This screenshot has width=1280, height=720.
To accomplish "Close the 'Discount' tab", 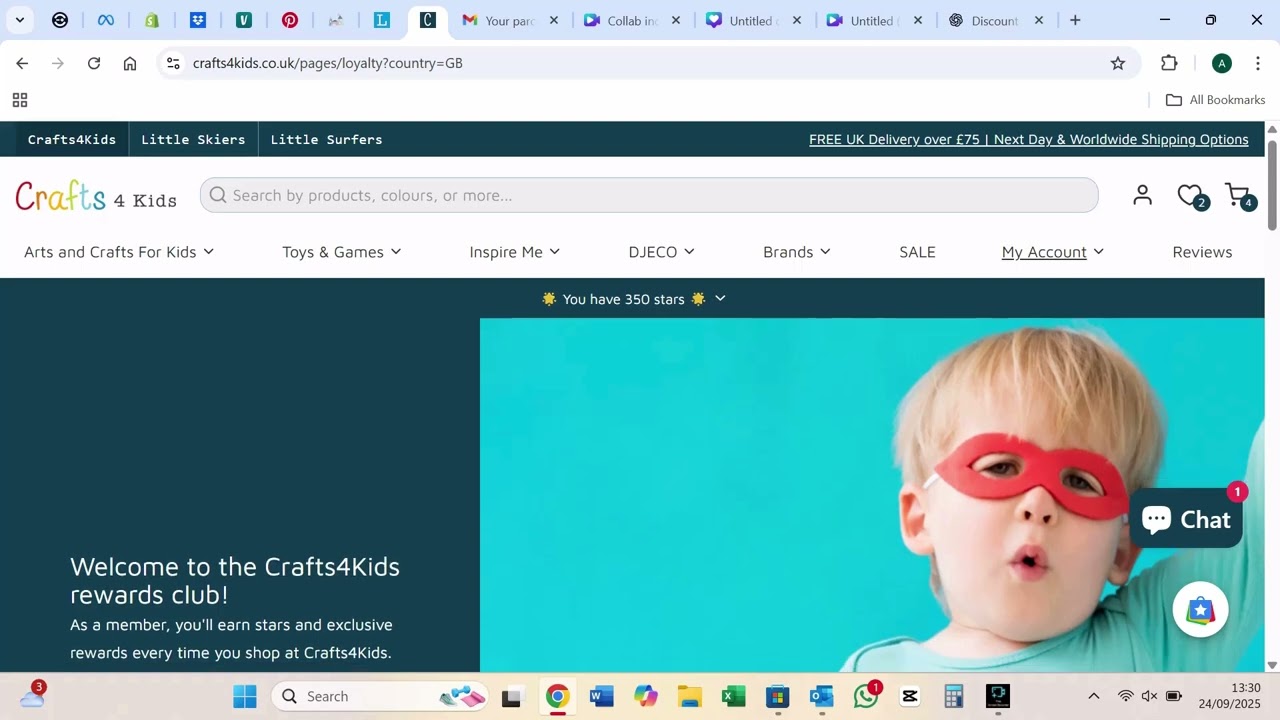I will click(1039, 20).
